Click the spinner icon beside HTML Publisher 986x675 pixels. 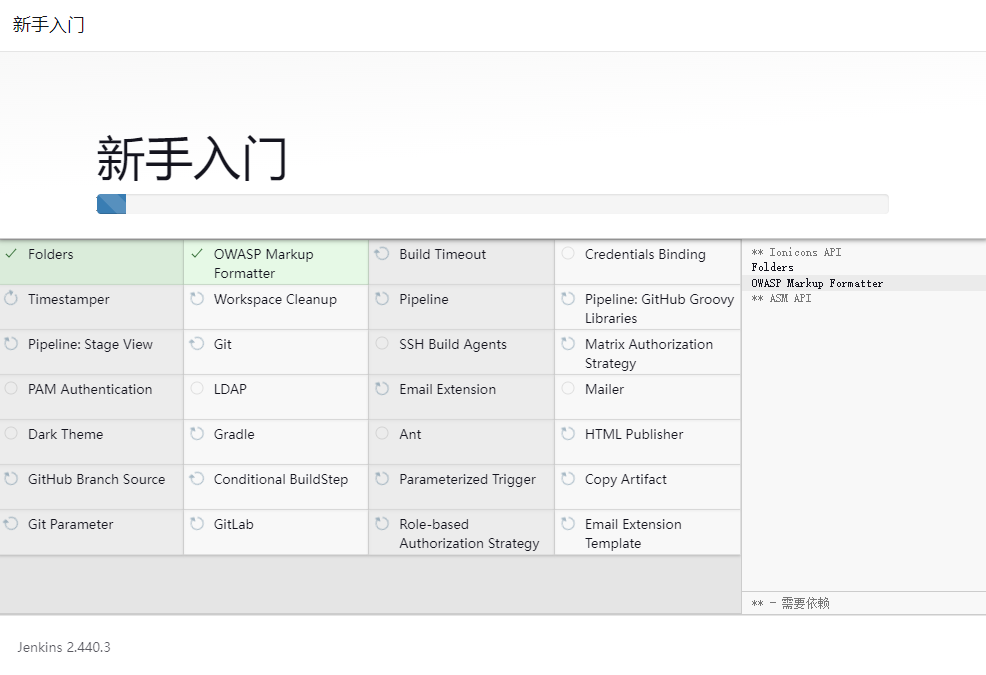click(568, 434)
